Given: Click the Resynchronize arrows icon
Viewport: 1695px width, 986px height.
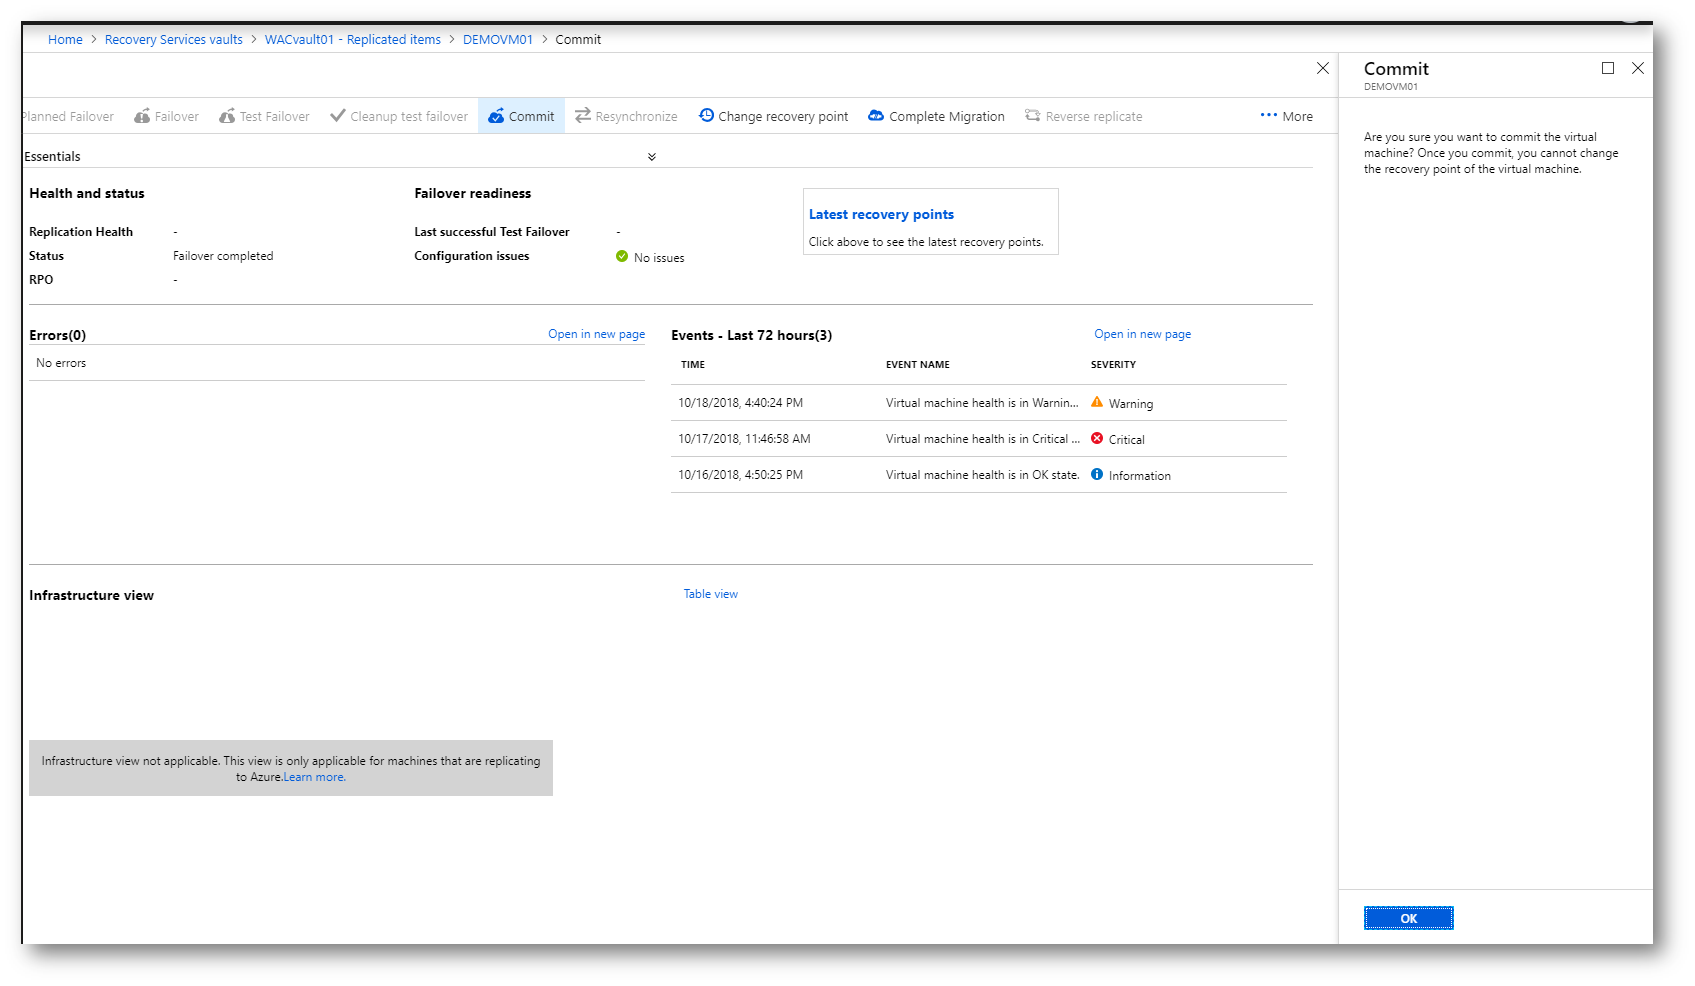Looking at the screenshot, I should (x=583, y=116).
